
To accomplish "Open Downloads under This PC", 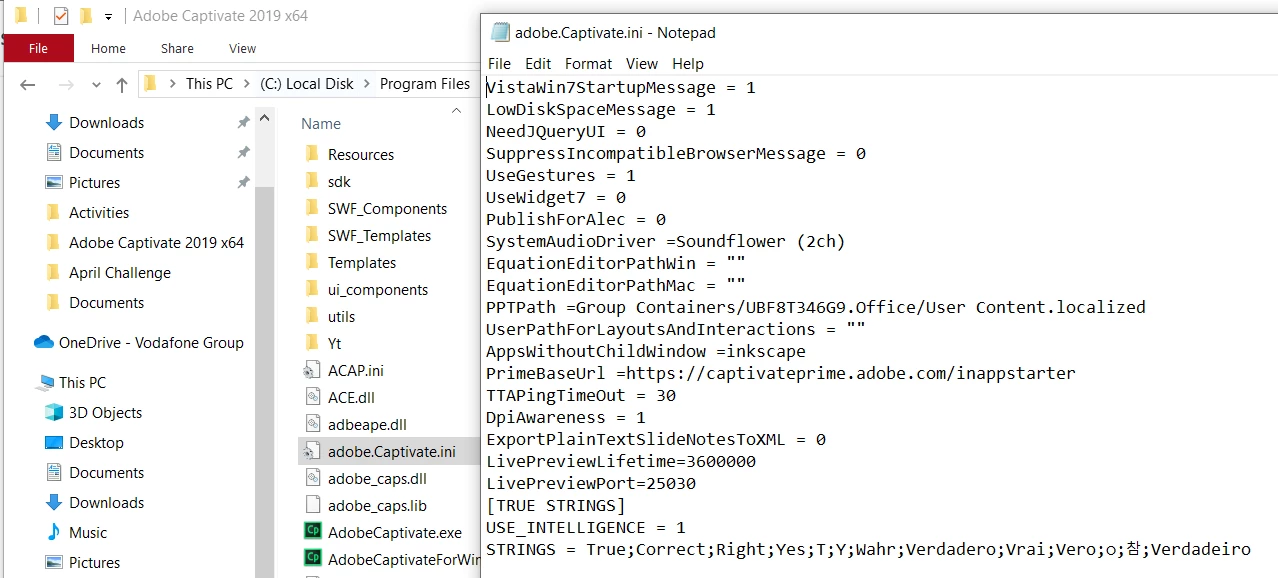I will click(106, 503).
